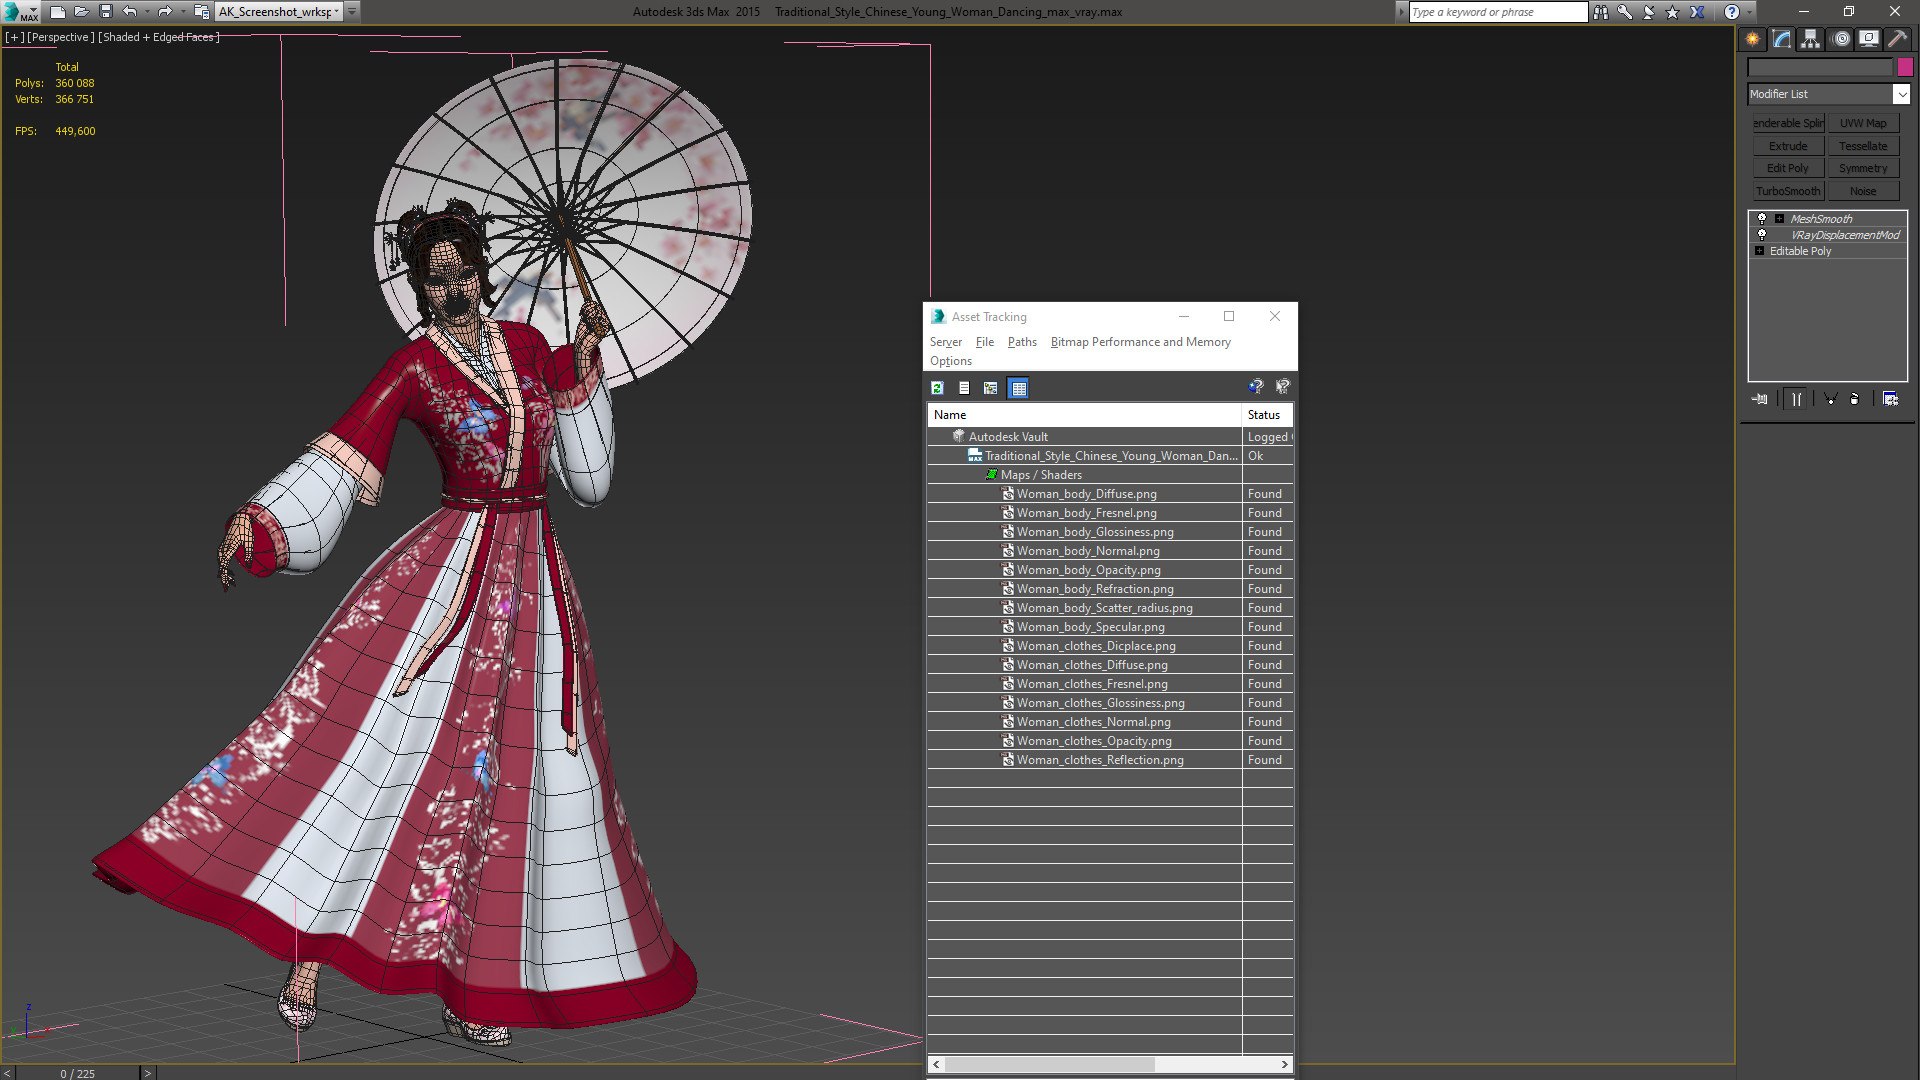
Task: Open Subscription Center key icon
Action: tap(1625, 12)
